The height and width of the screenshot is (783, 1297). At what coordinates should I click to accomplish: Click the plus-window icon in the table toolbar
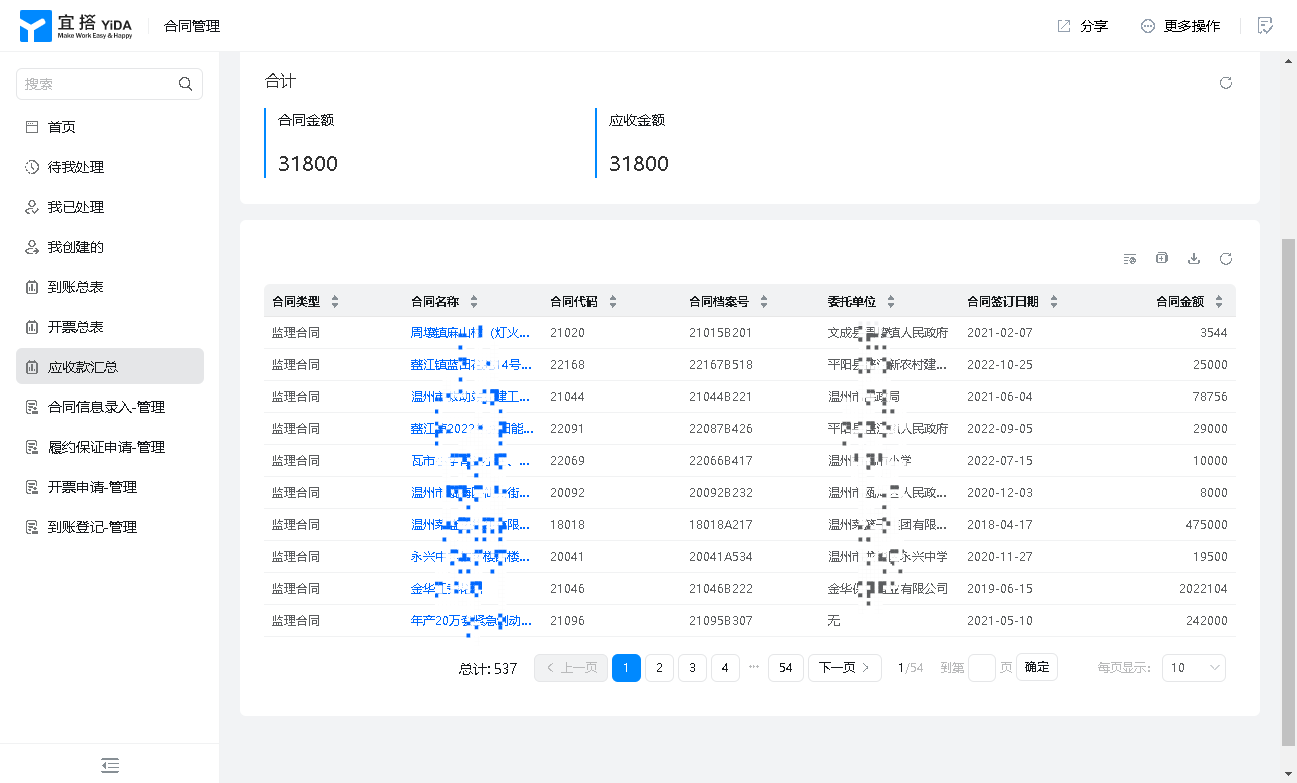click(1162, 259)
